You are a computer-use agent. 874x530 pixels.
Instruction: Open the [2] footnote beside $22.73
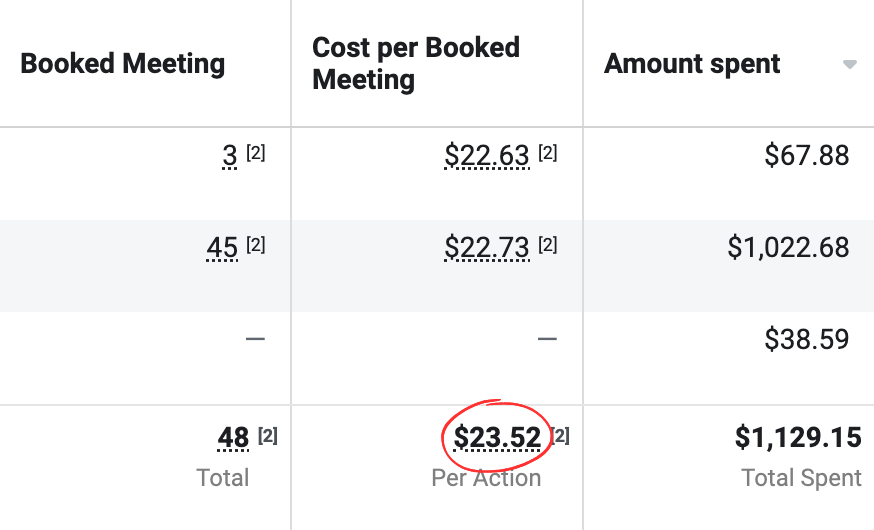tap(548, 245)
